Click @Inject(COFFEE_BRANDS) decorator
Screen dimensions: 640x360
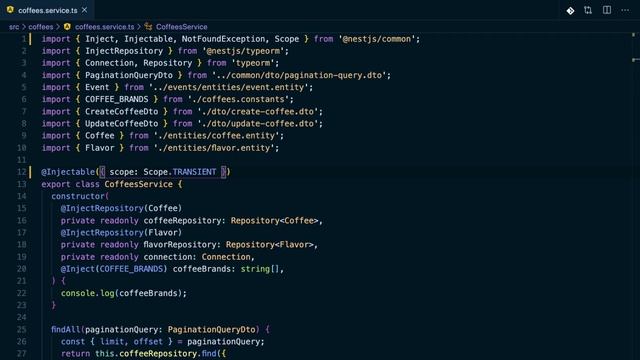tap(114, 269)
